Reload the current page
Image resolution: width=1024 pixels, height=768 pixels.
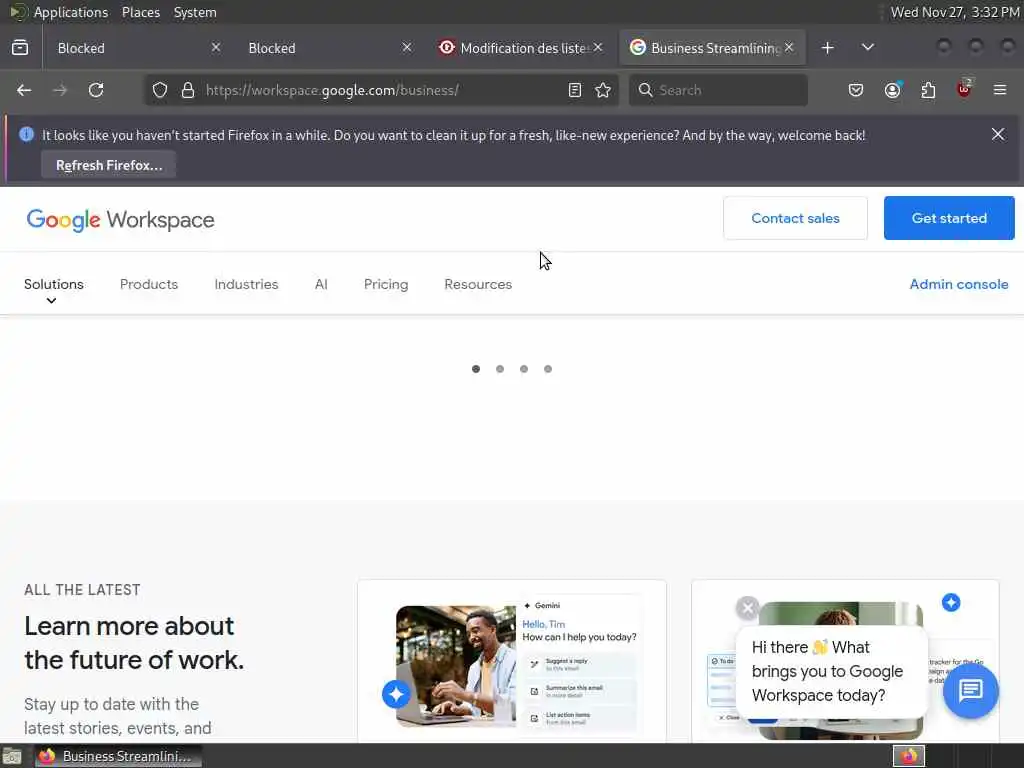(x=96, y=90)
